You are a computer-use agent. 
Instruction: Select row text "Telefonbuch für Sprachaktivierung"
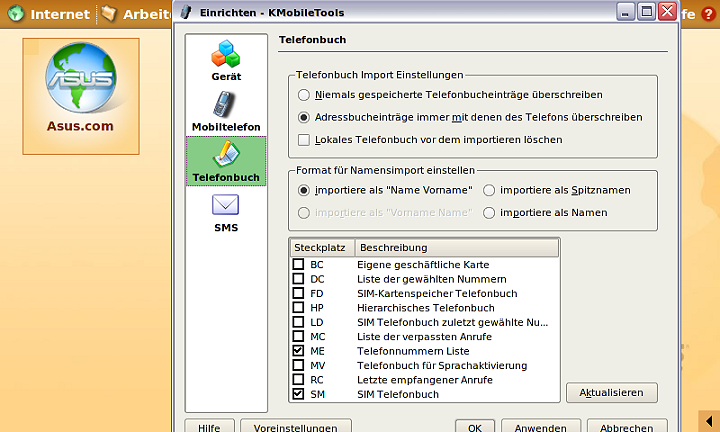442,365
